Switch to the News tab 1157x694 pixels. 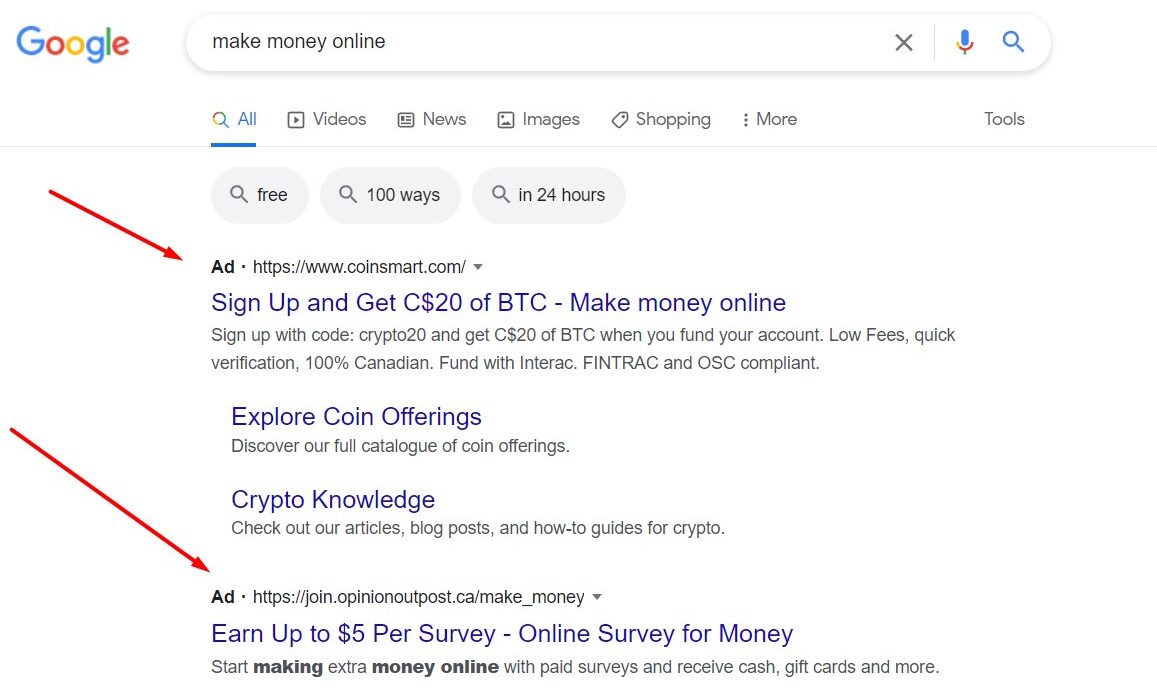tap(432, 119)
